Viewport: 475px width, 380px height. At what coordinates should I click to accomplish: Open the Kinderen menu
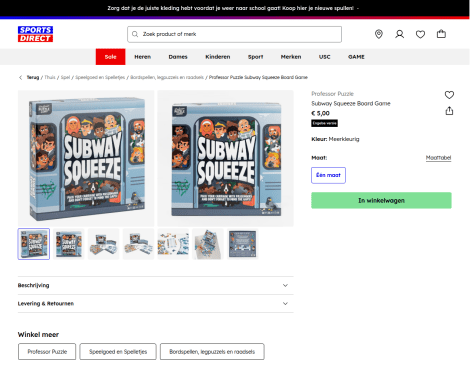point(218,57)
